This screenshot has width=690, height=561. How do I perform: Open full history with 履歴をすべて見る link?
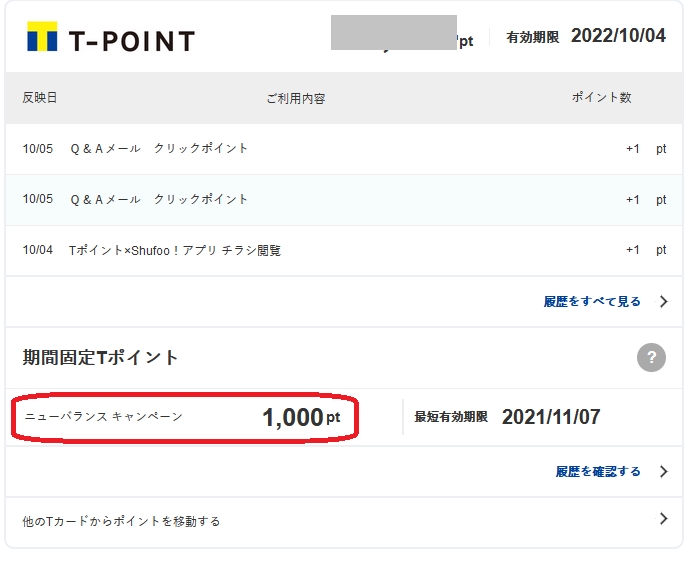592,301
